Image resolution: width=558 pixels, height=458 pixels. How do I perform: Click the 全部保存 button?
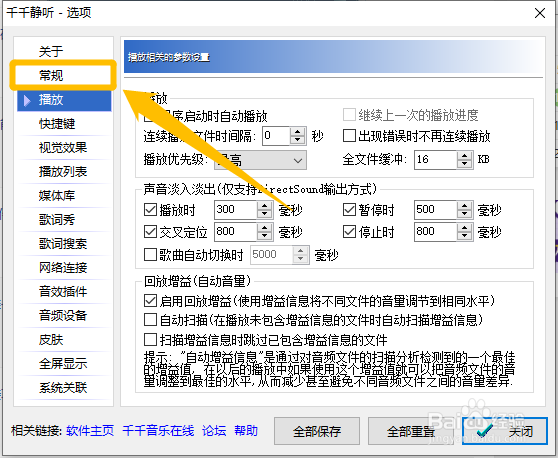[317, 431]
